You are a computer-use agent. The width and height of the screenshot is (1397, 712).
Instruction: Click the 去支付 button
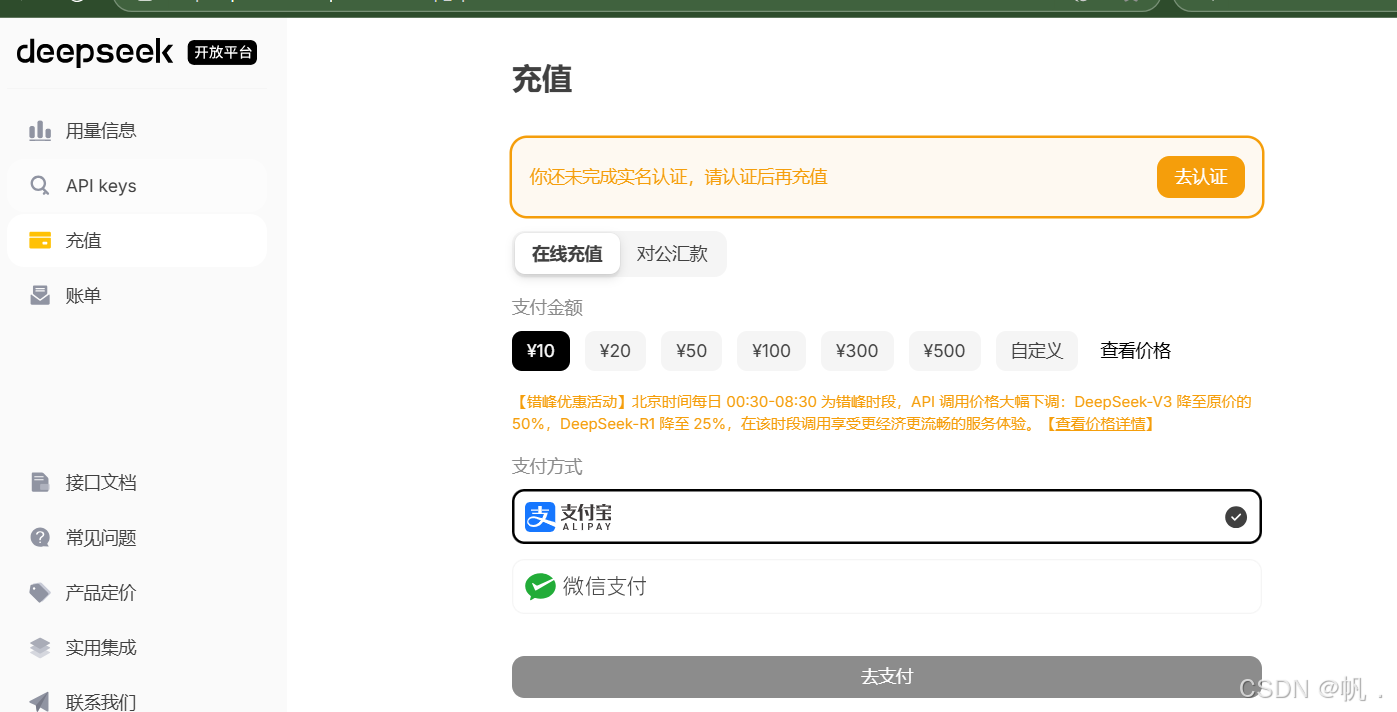(x=886, y=677)
